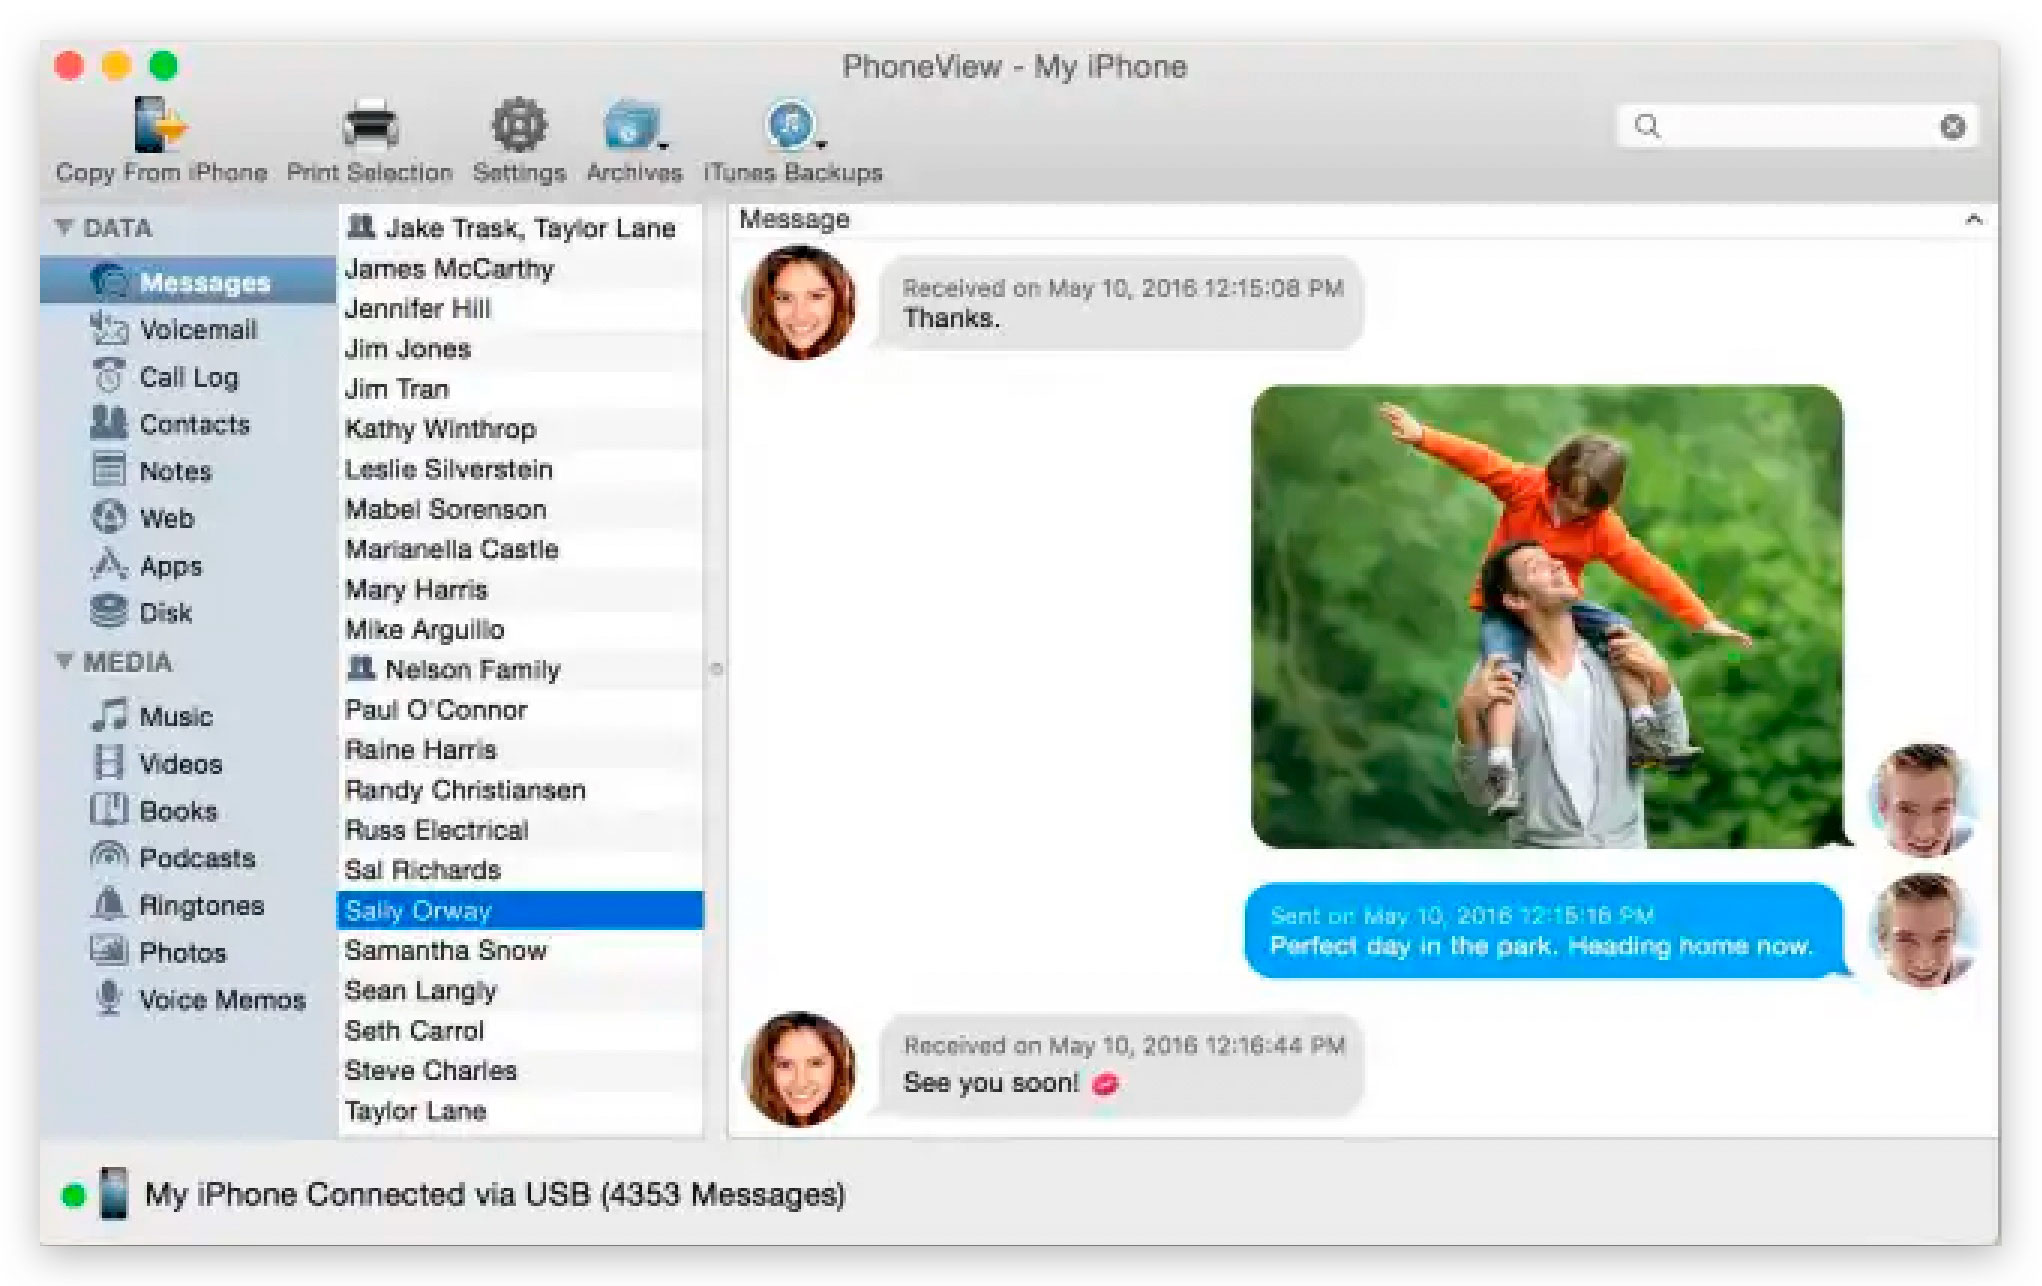Click the split-pane divider handle

tap(716, 669)
